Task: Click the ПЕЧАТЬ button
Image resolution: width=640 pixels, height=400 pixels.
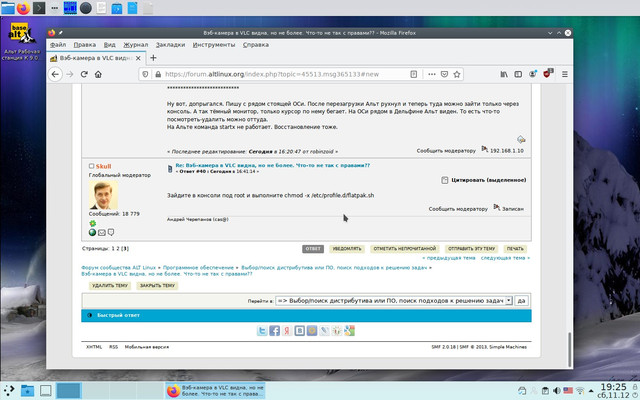Action: coord(515,249)
